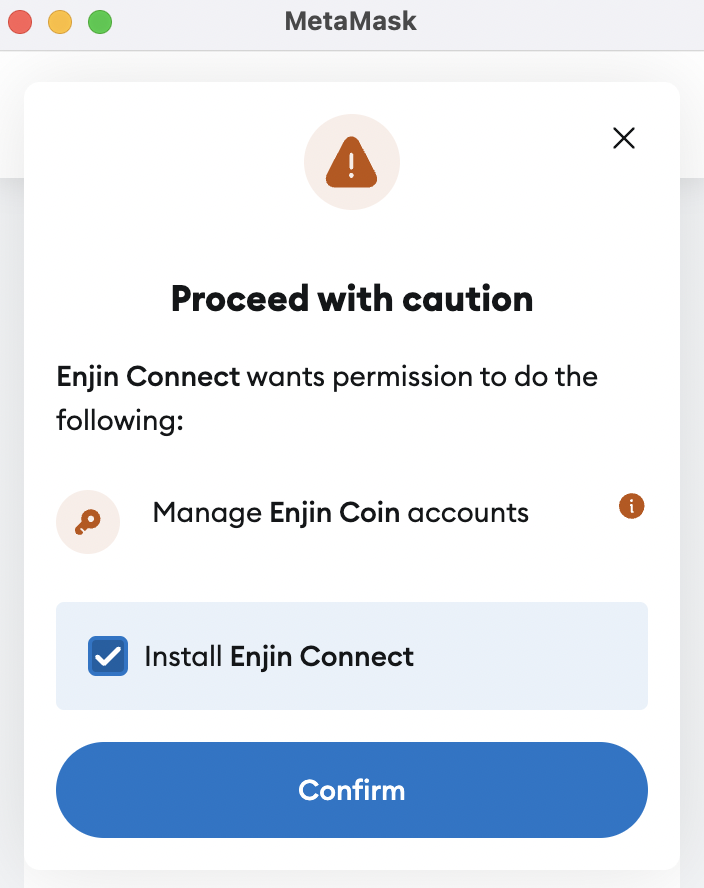The width and height of the screenshot is (704, 888).
Task: Click the Proceed with caution heading
Action: (x=352, y=298)
